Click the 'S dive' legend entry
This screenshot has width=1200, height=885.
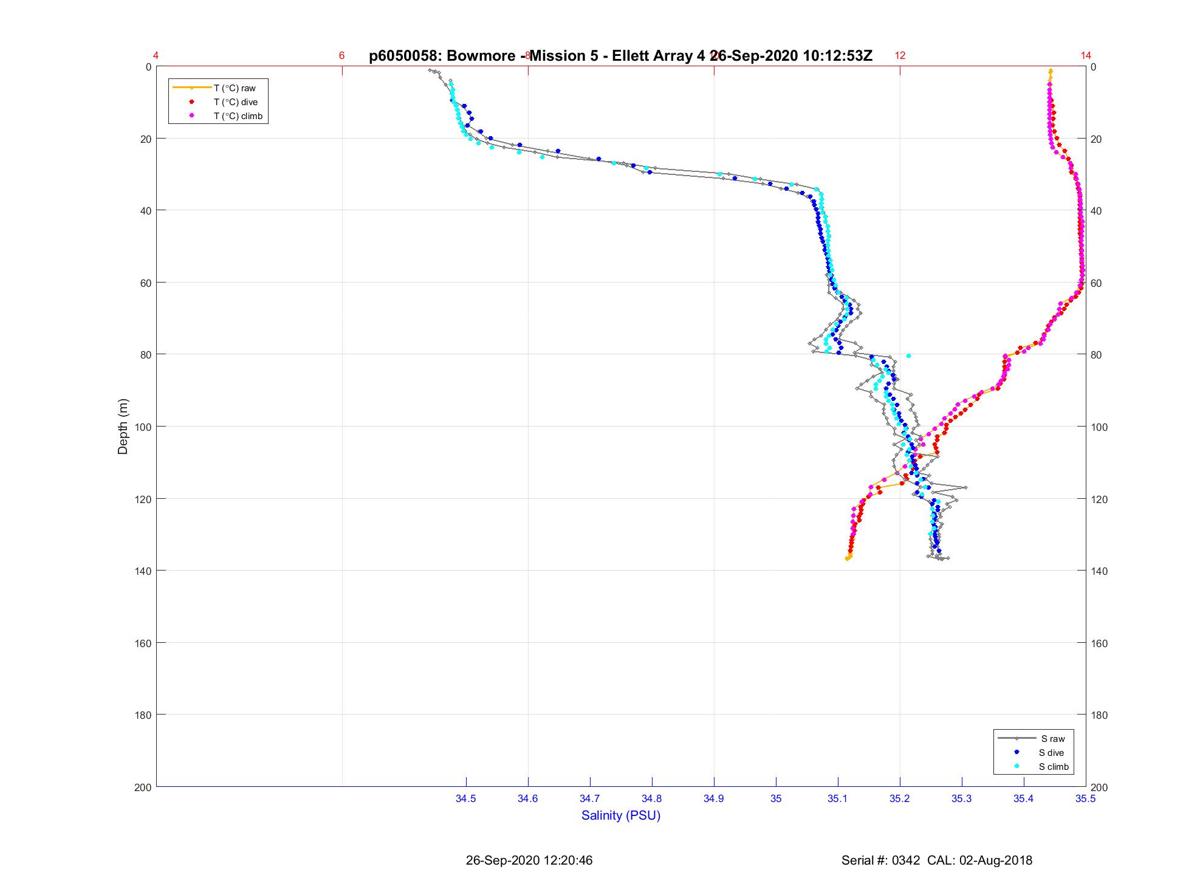(1053, 752)
